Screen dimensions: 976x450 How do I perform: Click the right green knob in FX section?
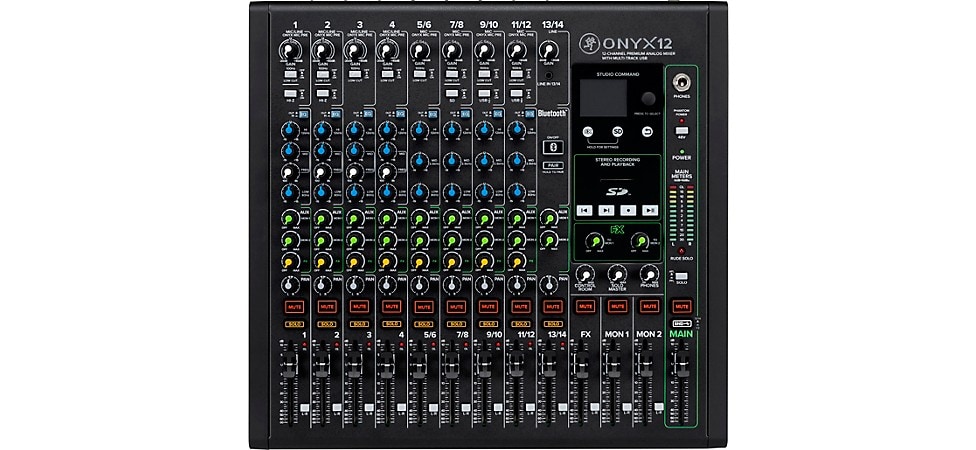click(x=639, y=241)
